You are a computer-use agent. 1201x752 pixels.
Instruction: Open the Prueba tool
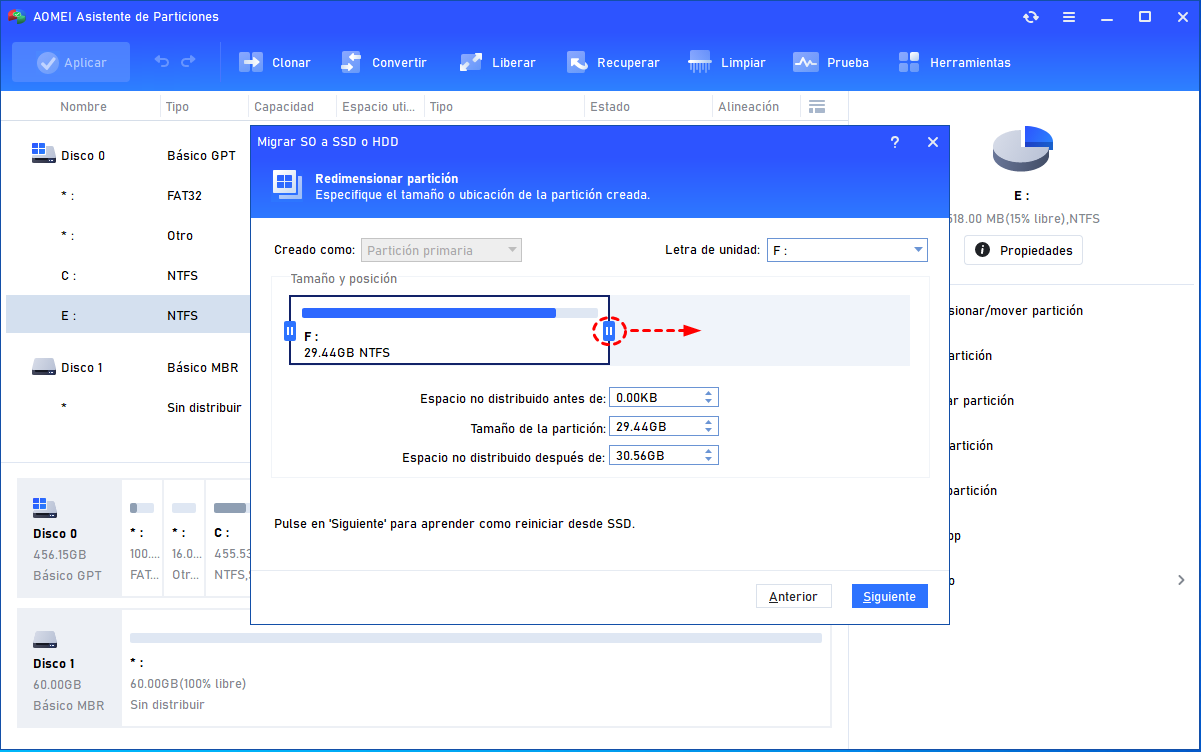point(831,62)
